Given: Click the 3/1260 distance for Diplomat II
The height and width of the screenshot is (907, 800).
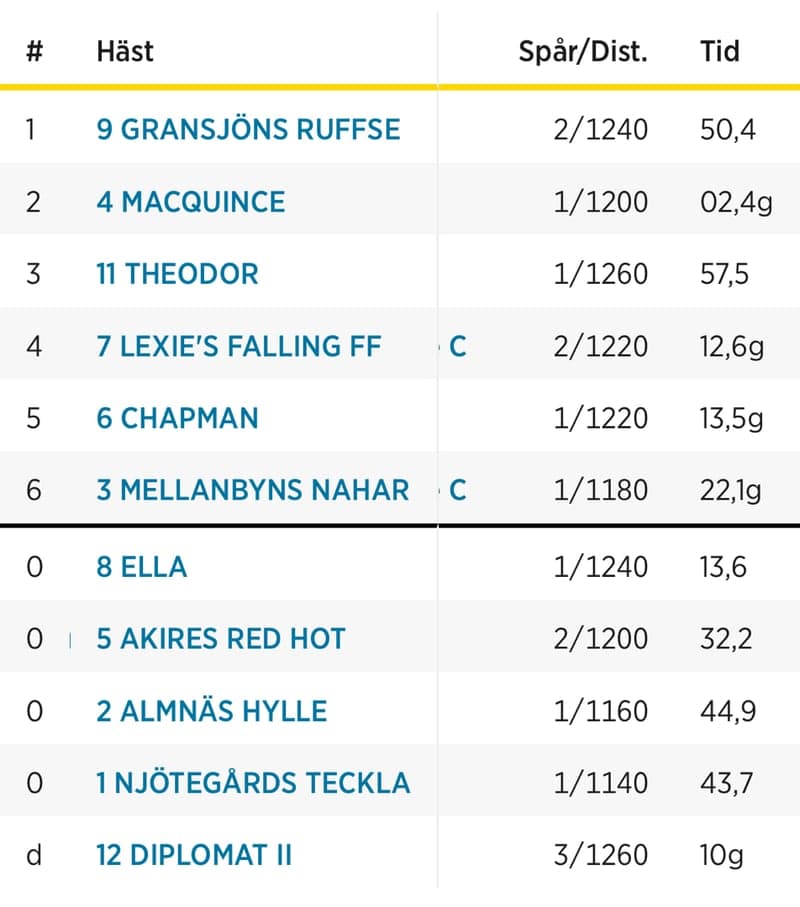Looking at the screenshot, I should [x=600, y=855].
